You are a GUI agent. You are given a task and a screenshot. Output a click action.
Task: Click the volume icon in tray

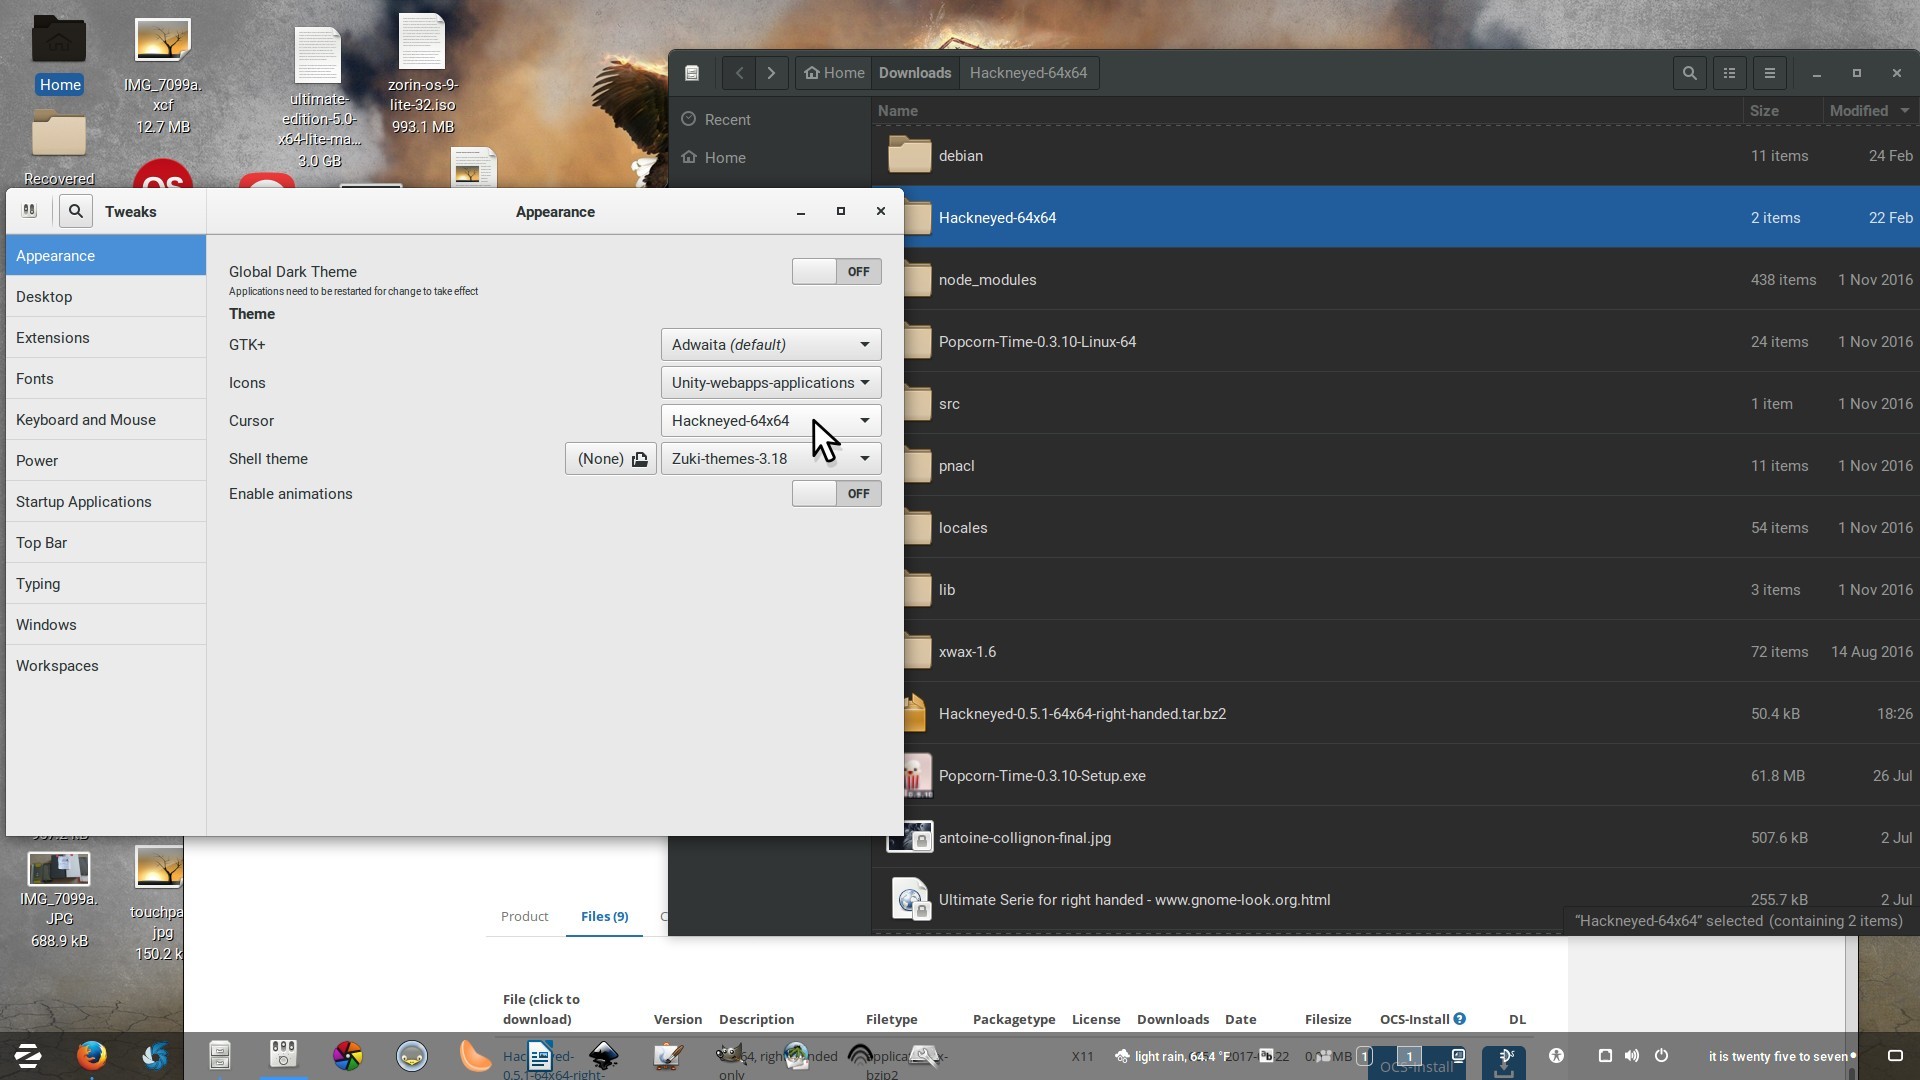(1632, 1056)
